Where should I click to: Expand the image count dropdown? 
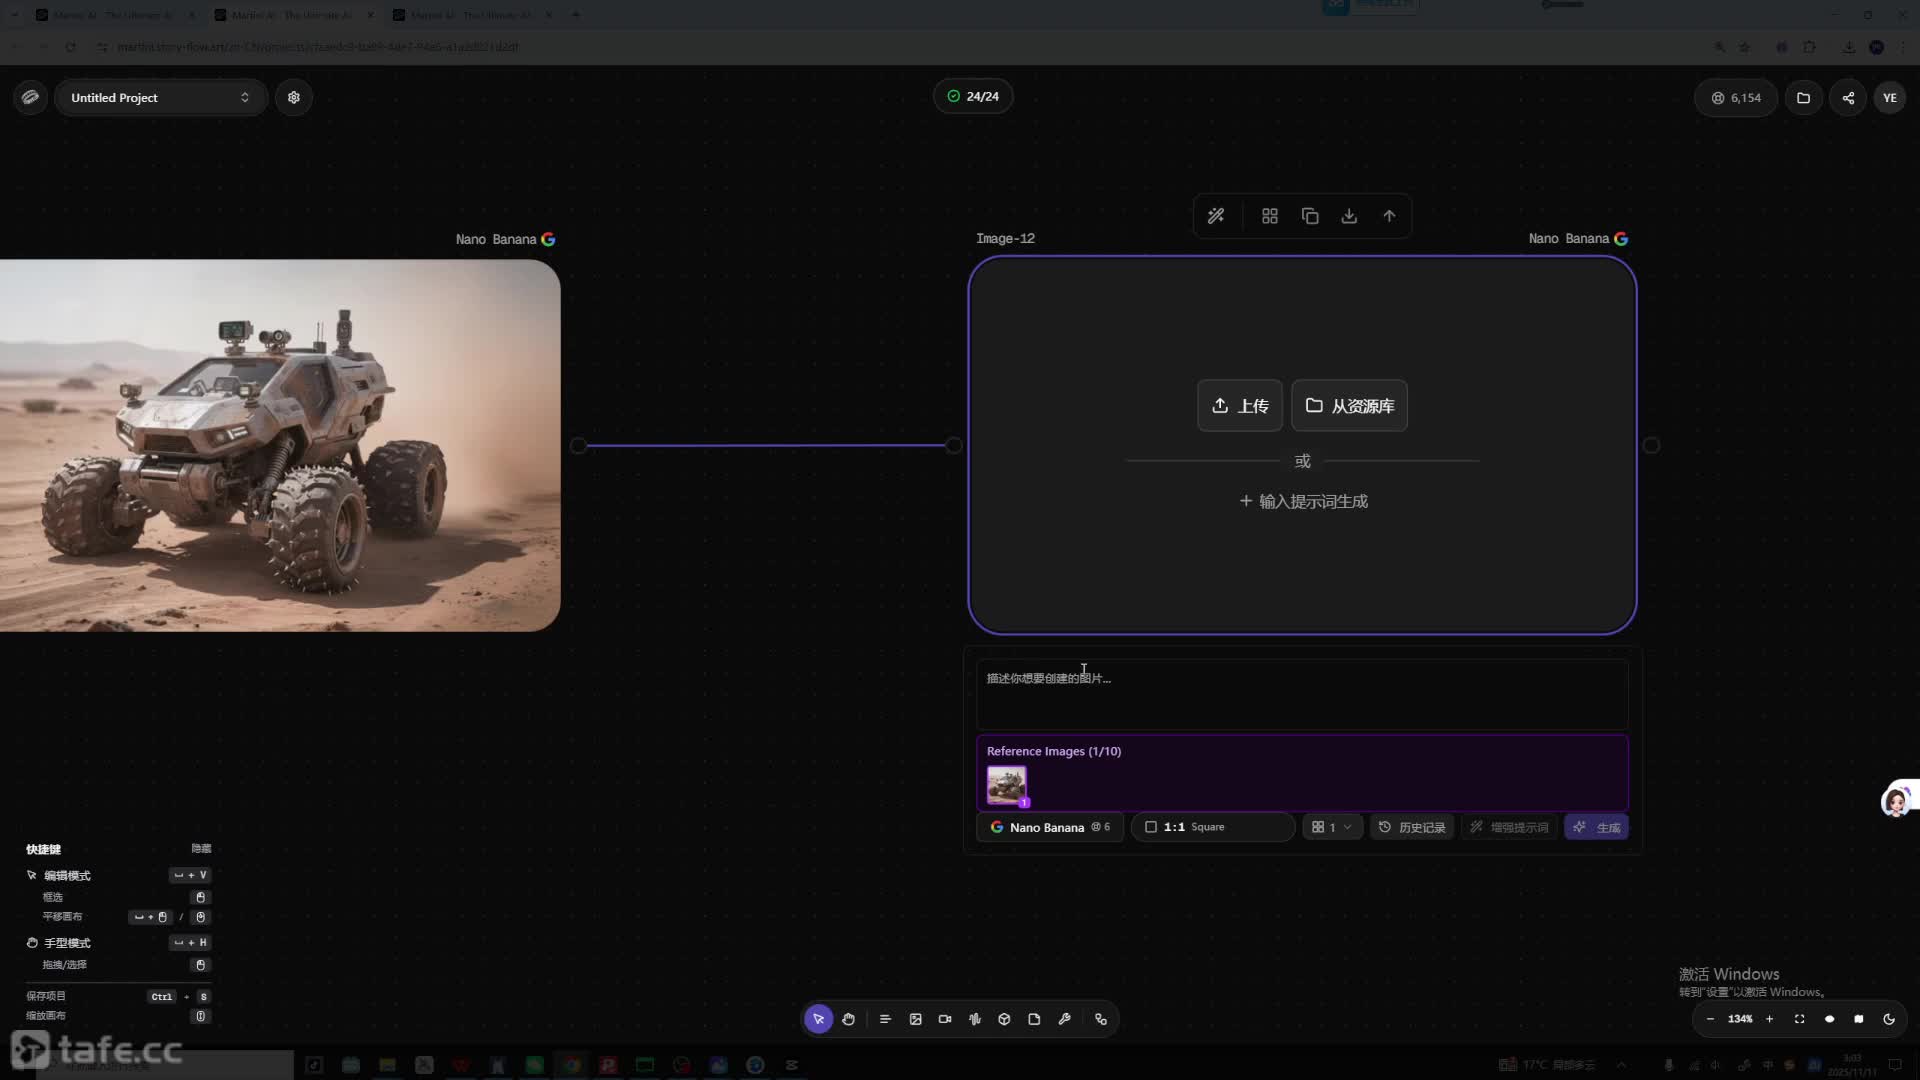coord(1332,827)
